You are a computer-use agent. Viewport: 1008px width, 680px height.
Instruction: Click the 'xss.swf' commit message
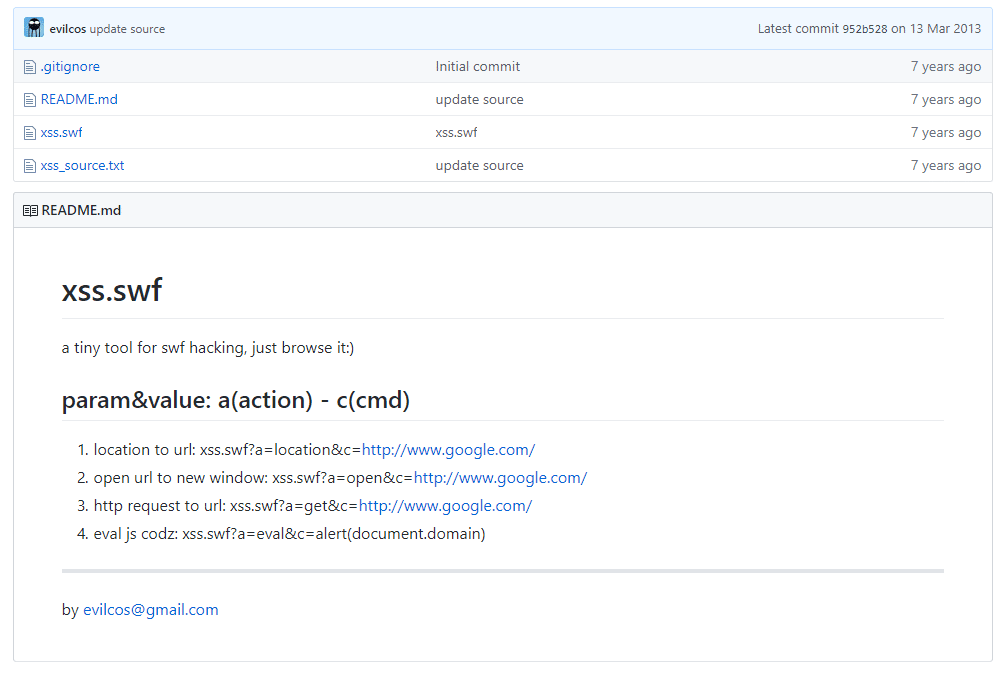456,132
